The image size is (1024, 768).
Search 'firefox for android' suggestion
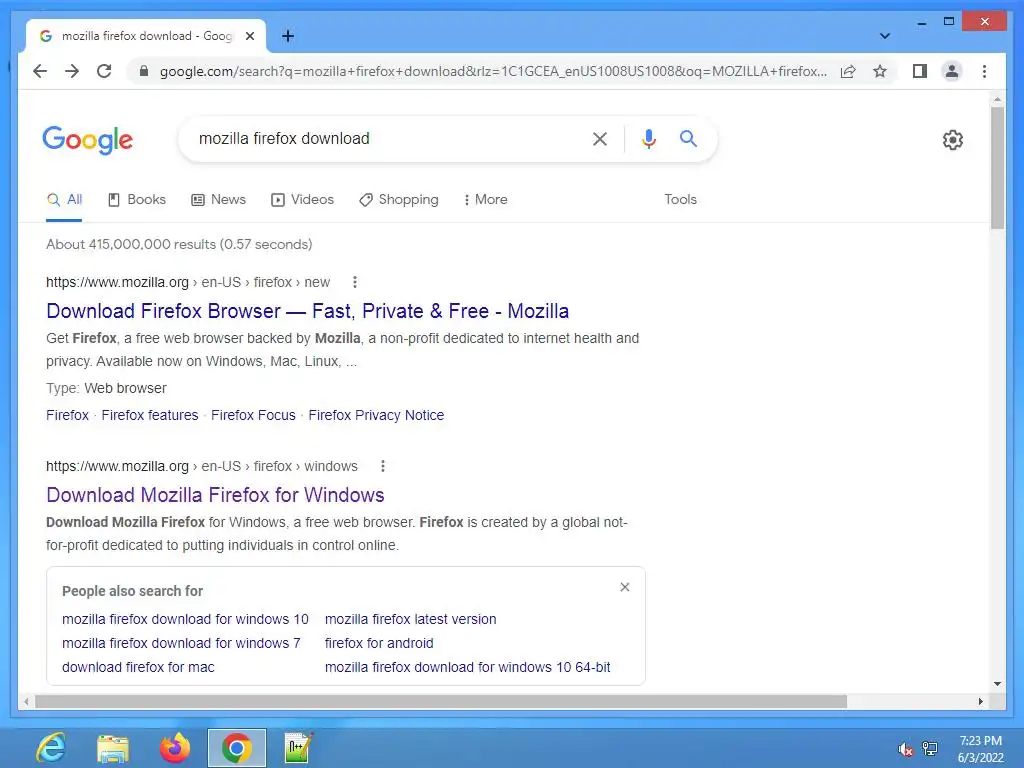click(379, 643)
